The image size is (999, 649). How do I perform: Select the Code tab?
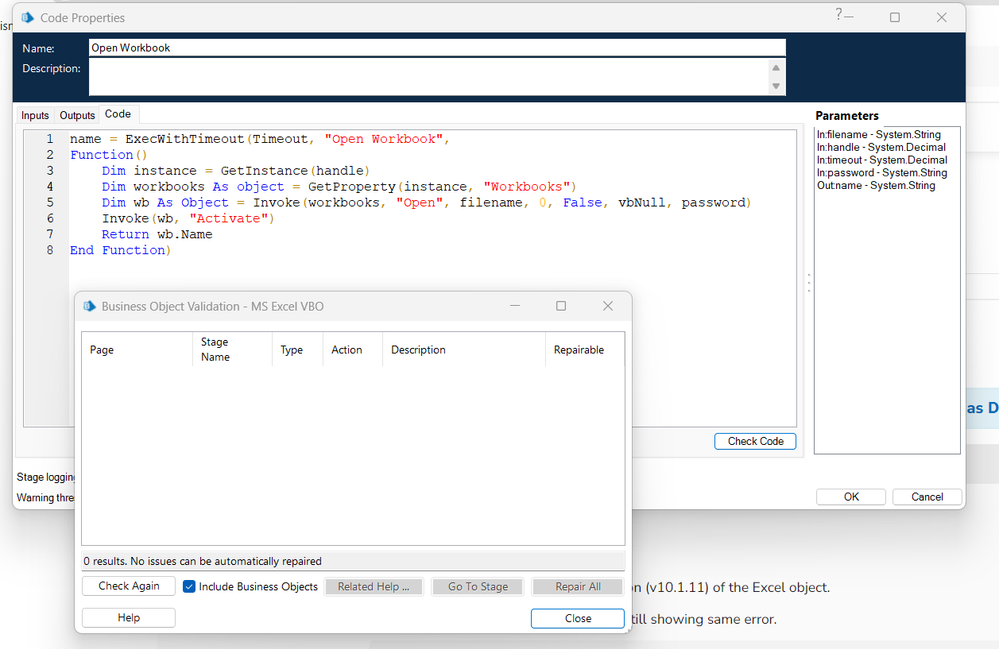tap(118, 115)
